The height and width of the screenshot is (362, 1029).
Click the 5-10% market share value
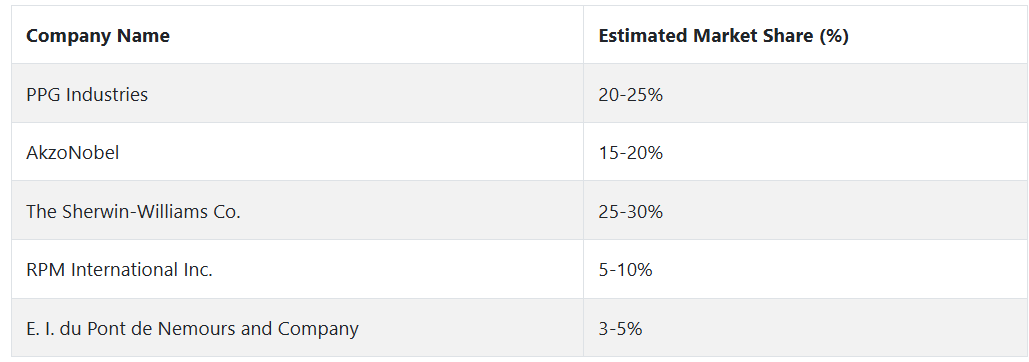[625, 270]
